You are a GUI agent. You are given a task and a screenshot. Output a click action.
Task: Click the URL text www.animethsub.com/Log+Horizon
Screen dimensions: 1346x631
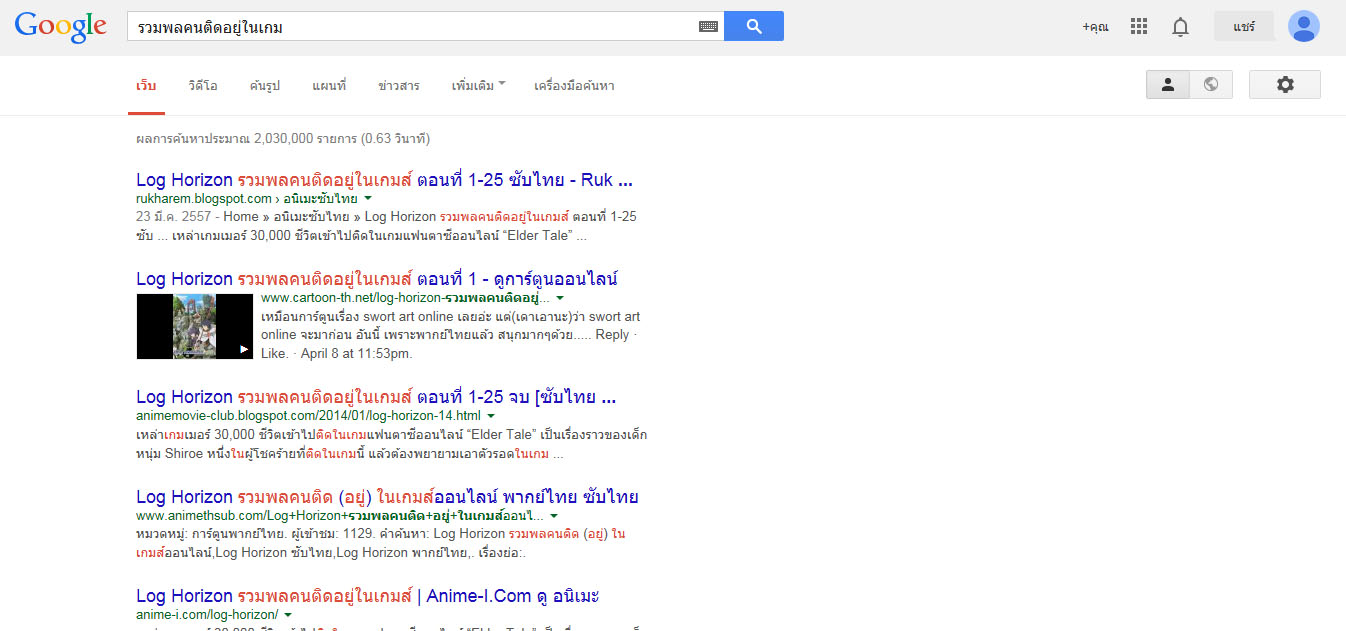(340, 516)
